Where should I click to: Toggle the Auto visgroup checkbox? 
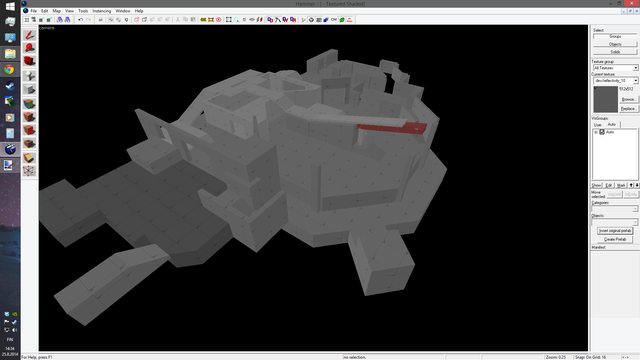(x=602, y=132)
